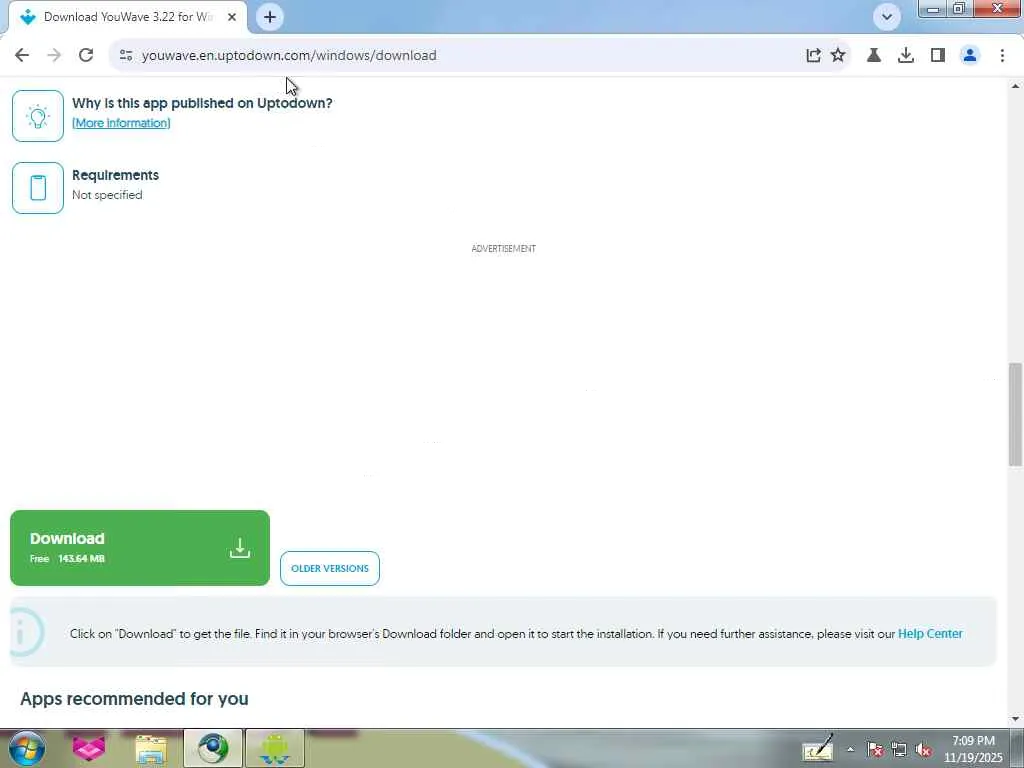
Task: Open OLDER VERSIONS list
Action: coord(330,568)
